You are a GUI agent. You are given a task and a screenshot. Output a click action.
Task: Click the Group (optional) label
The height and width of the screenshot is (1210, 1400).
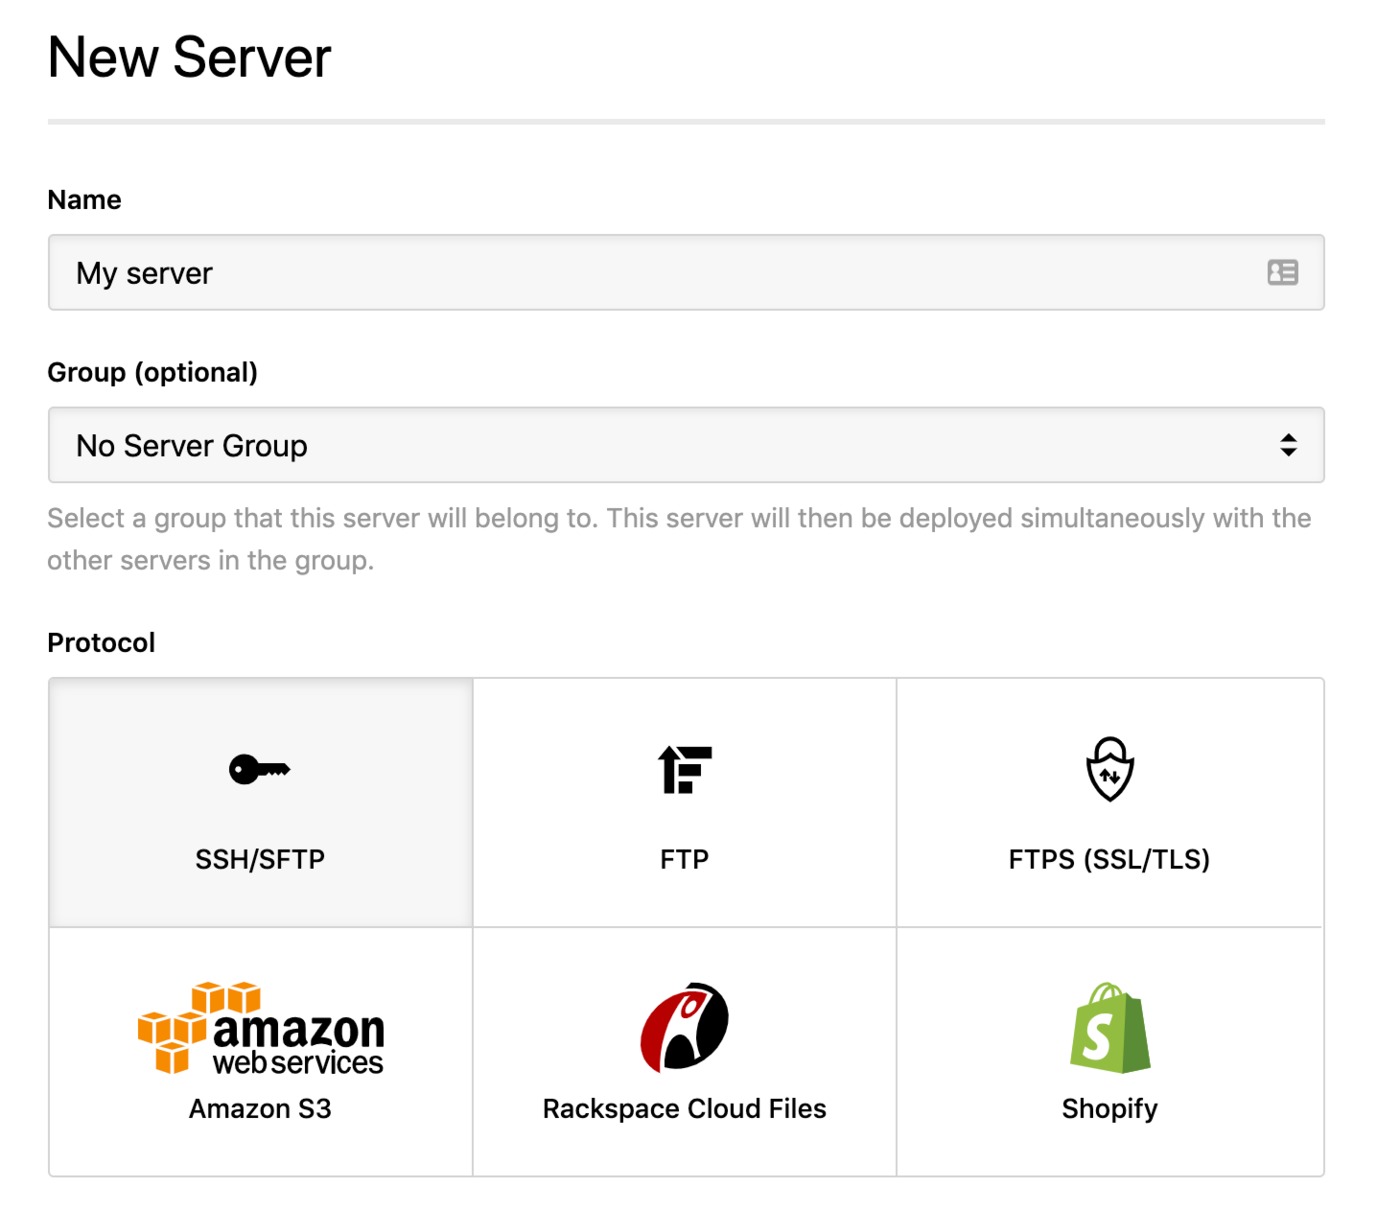[152, 373]
